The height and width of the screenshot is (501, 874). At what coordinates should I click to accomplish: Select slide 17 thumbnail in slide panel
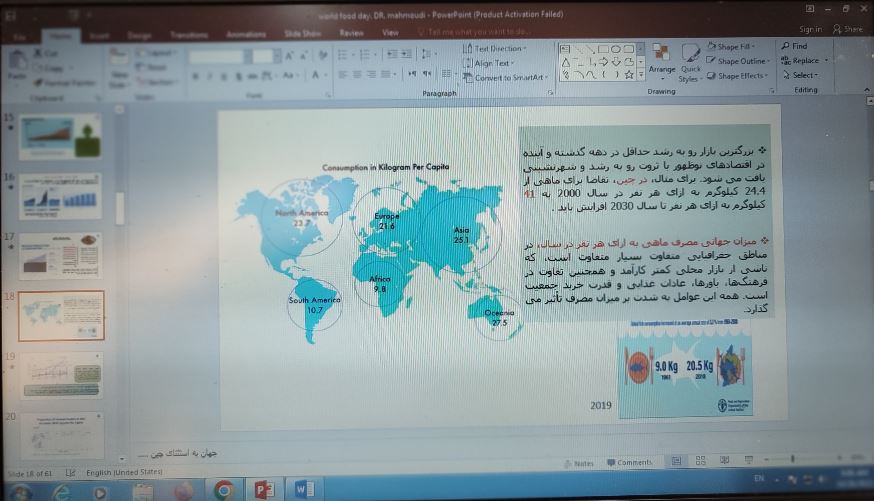pyautogui.click(x=60, y=253)
